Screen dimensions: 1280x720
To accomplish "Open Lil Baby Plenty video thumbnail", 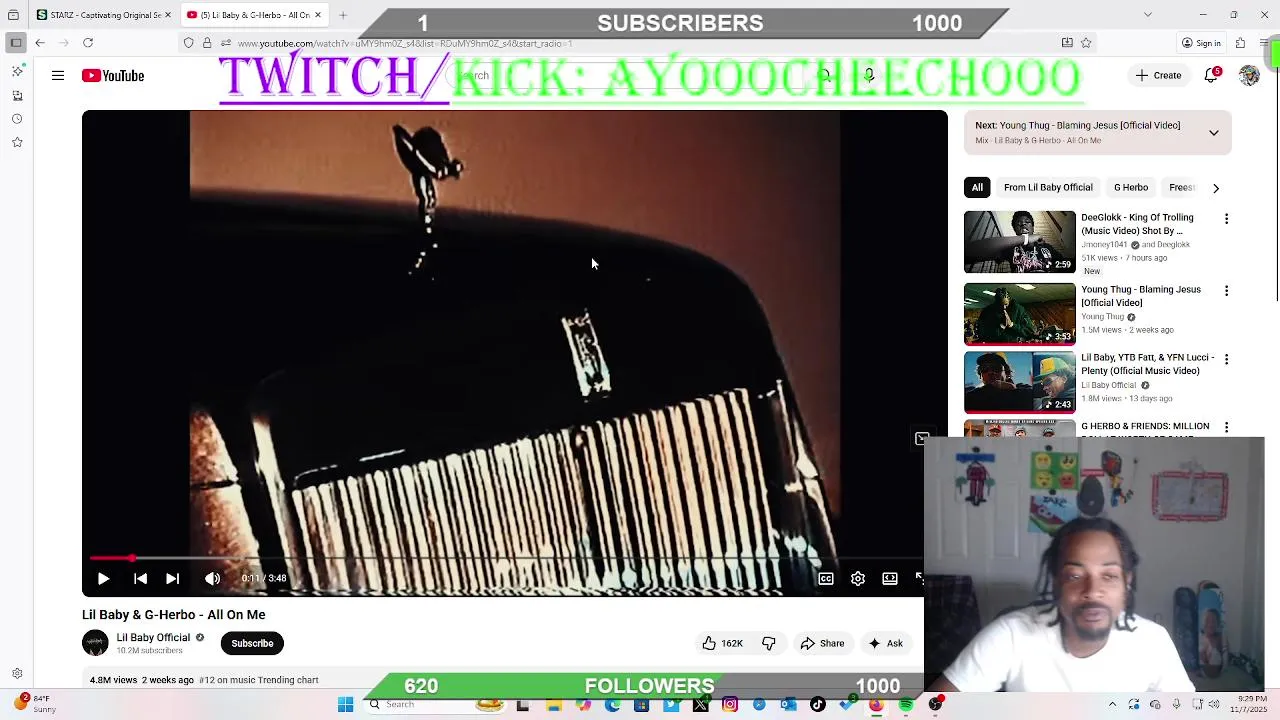I will coord(1020,382).
